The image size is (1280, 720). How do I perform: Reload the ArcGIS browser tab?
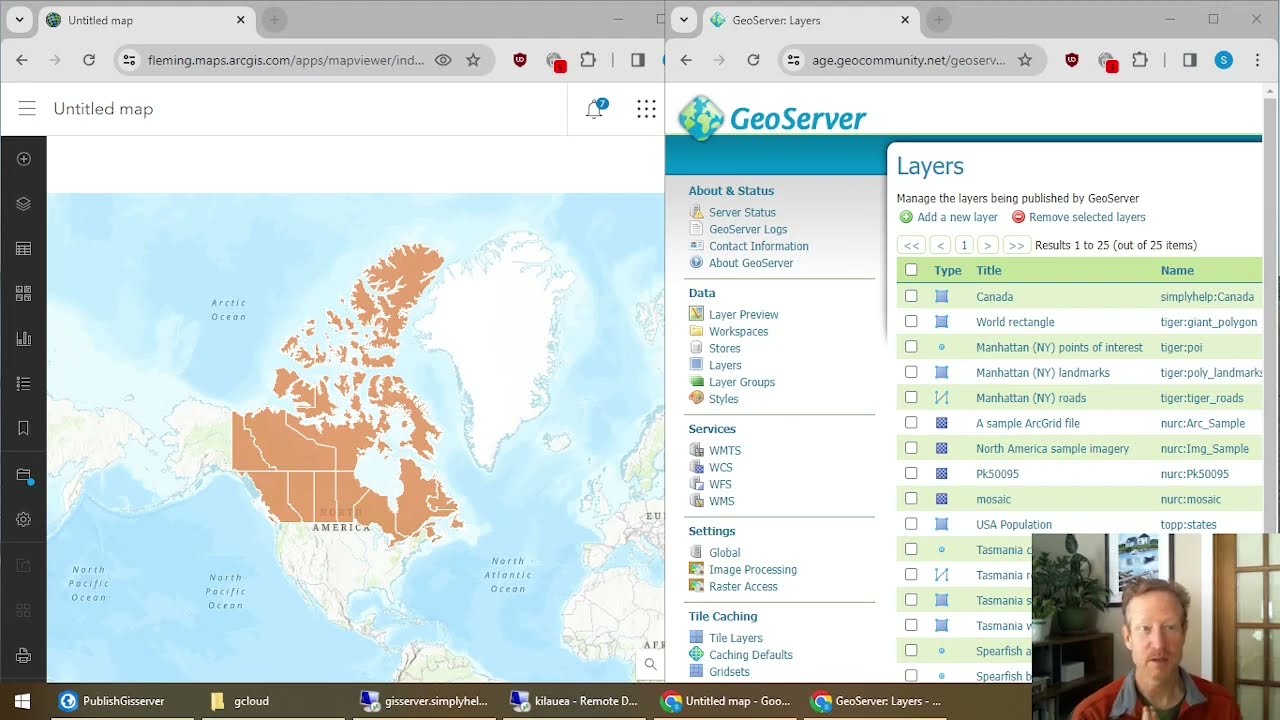pyautogui.click(x=89, y=60)
